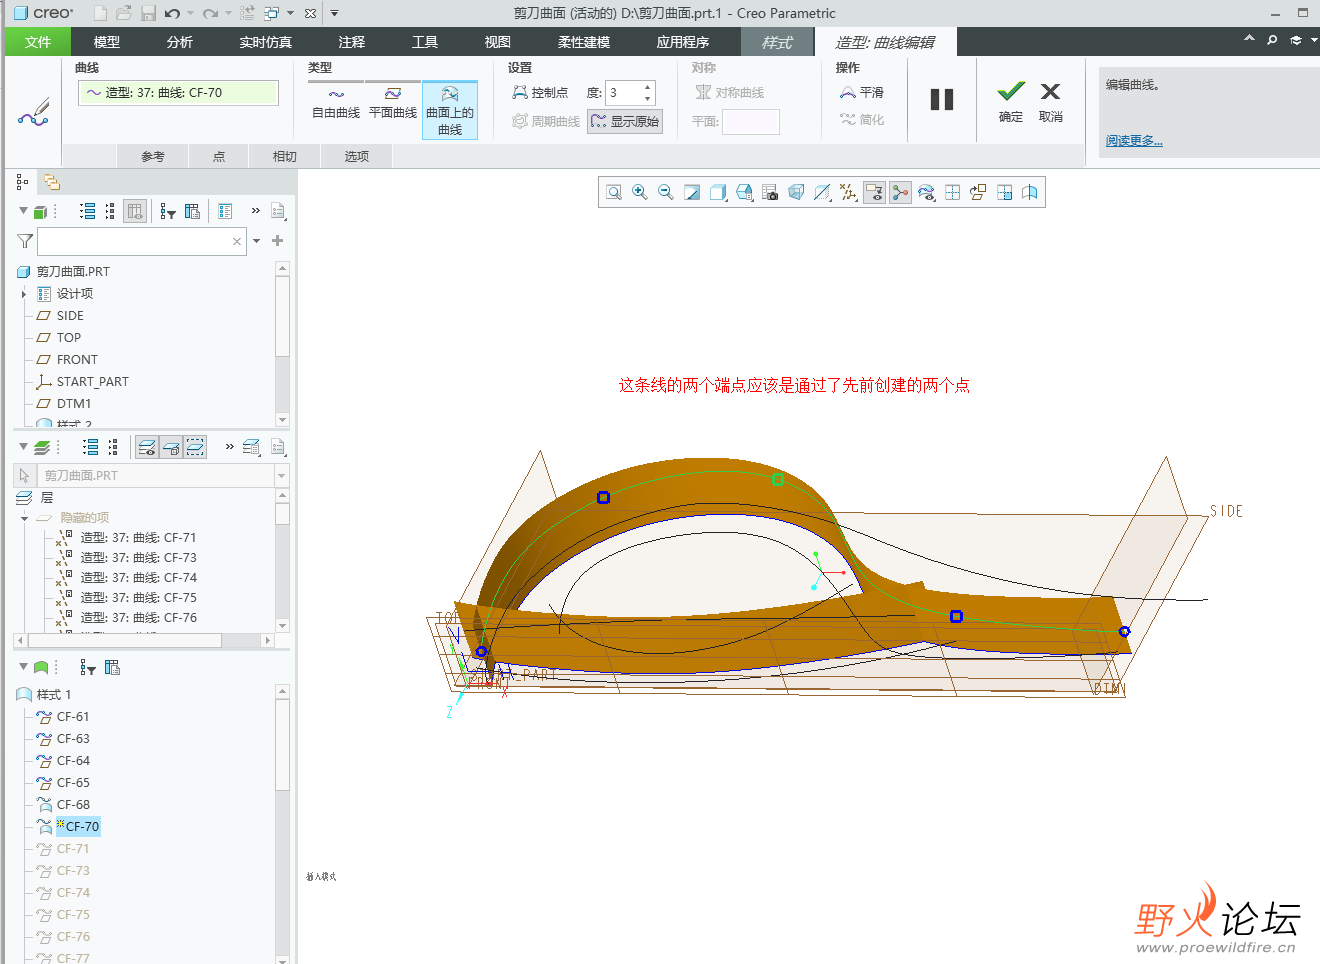Toggle Control Points (控制点) option
Image resolution: width=1320 pixels, height=964 pixels.
click(x=540, y=92)
